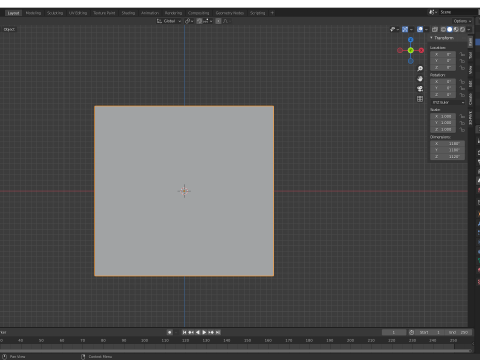Toggle snapping magnet icon
Viewport: 480px width, 360px height.
(199, 21)
